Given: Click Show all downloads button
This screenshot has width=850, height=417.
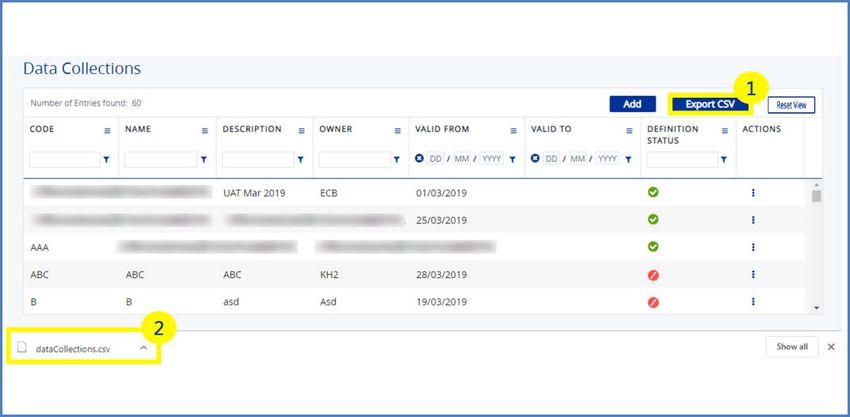Looking at the screenshot, I should pyautogui.click(x=792, y=347).
